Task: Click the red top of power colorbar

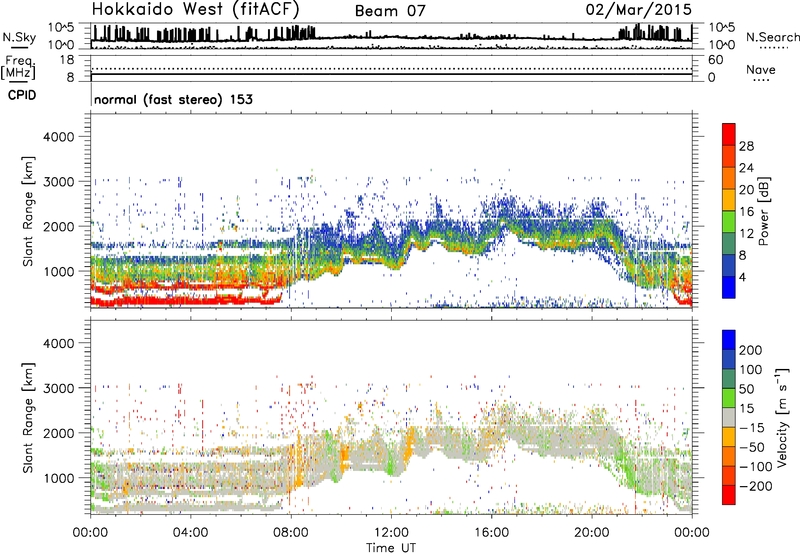Action: point(729,134)
